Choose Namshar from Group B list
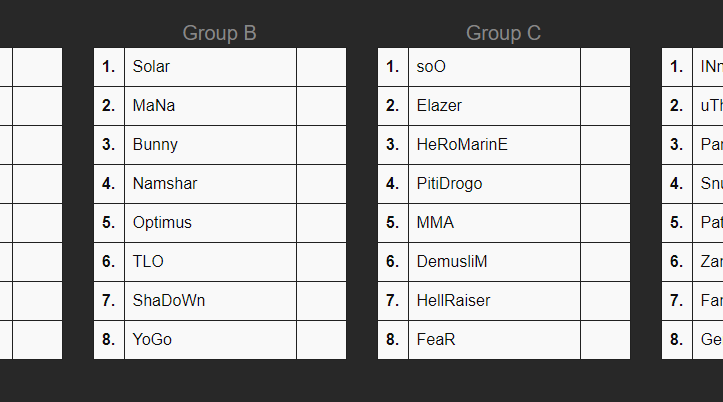This screenshot has height=402, width=723. pos(165,183)
